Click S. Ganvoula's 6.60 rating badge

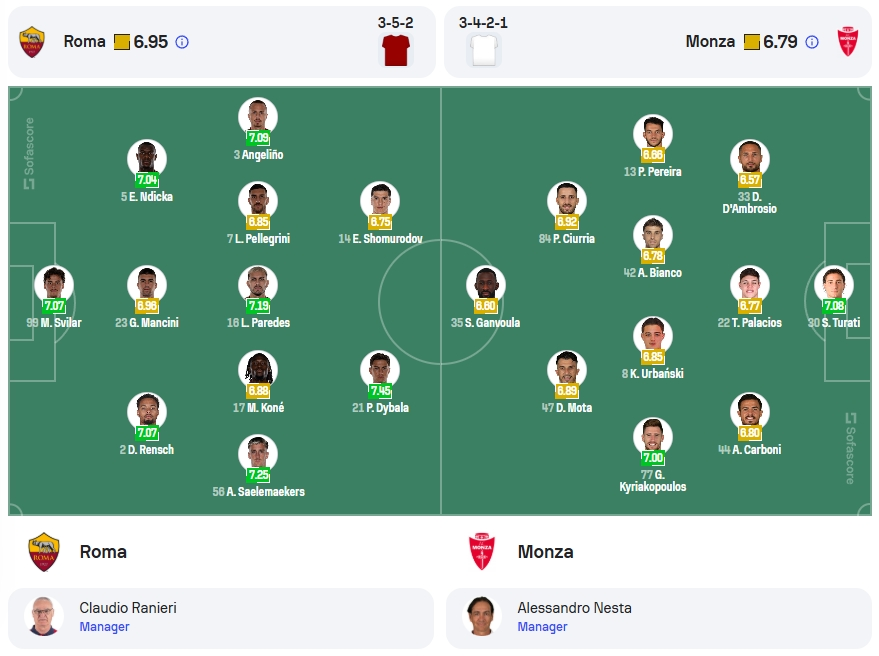[485, 306]
